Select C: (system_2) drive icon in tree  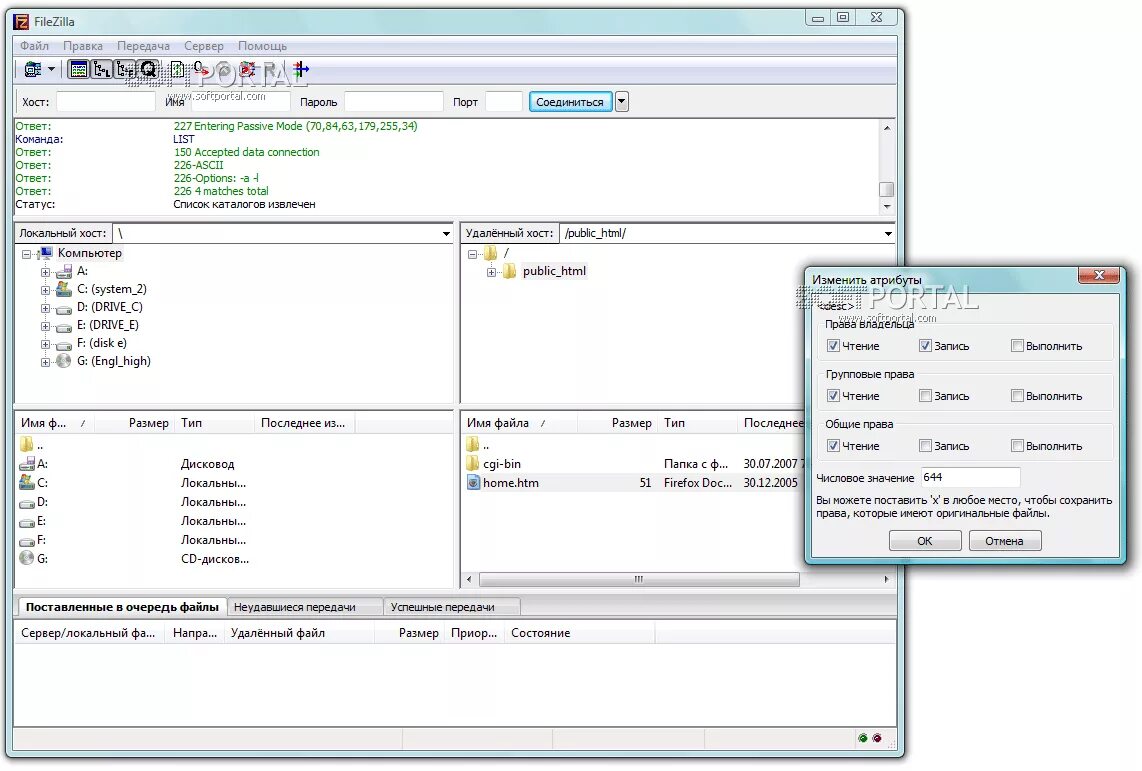pos(64,289)
